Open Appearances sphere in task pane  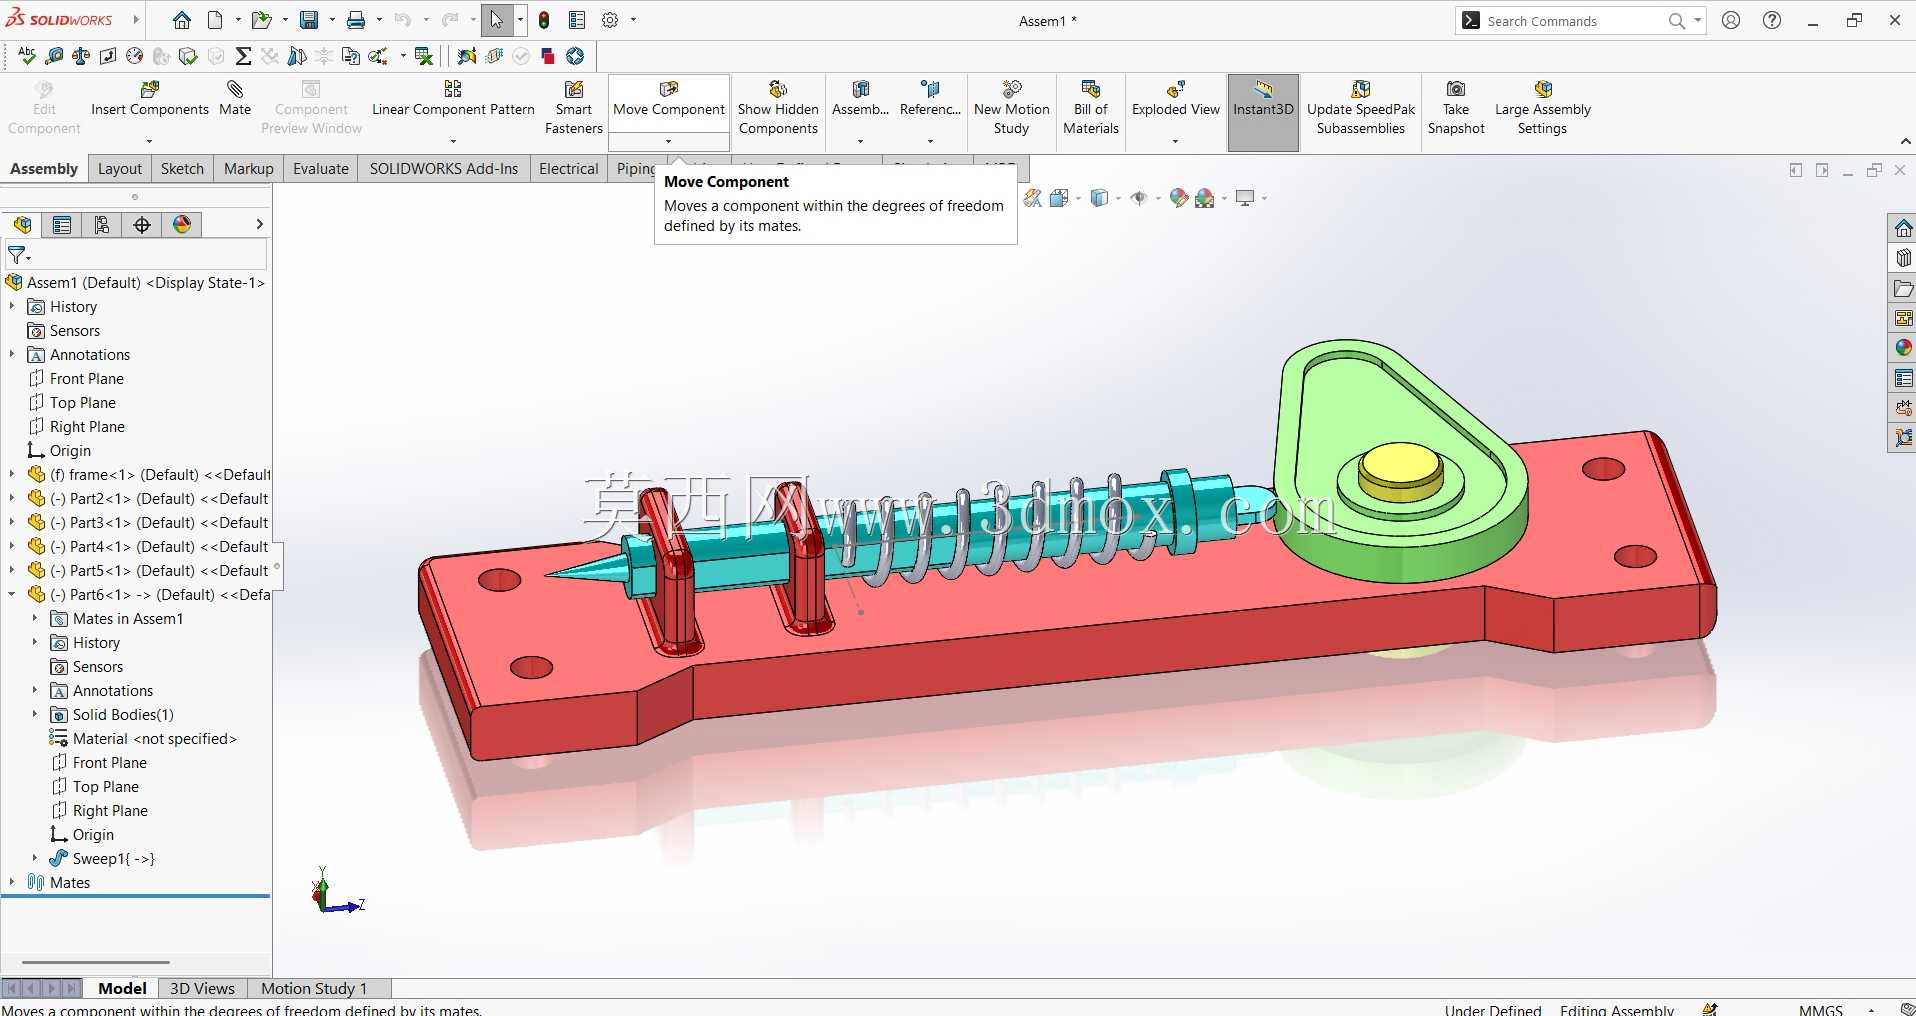pyautogui.click(x=1903, y=348)
